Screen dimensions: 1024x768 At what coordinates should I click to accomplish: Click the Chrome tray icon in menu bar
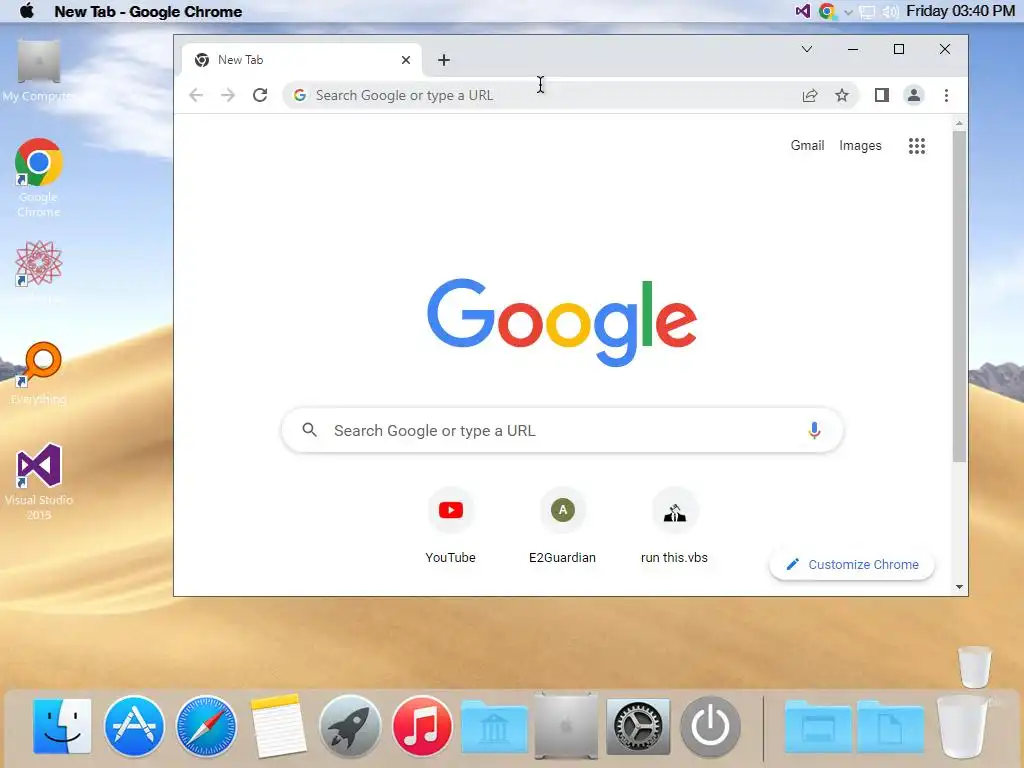[827, 11]
